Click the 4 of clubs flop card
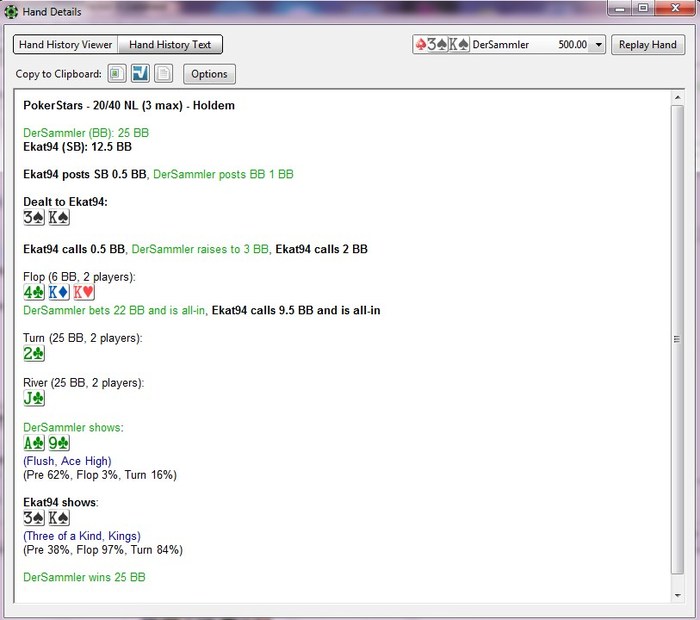 [34, 292]
